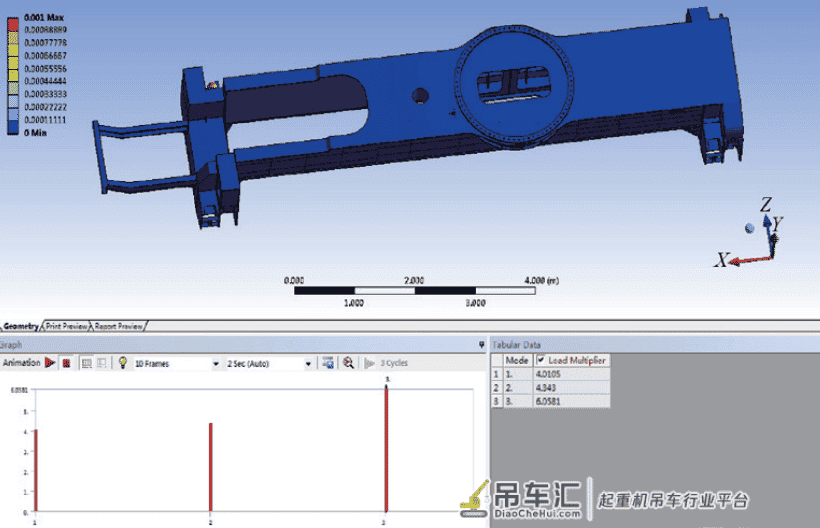Click the mode 2 bar in graph
The height and width of the screenshot is (528, 820).
[211, 467]
